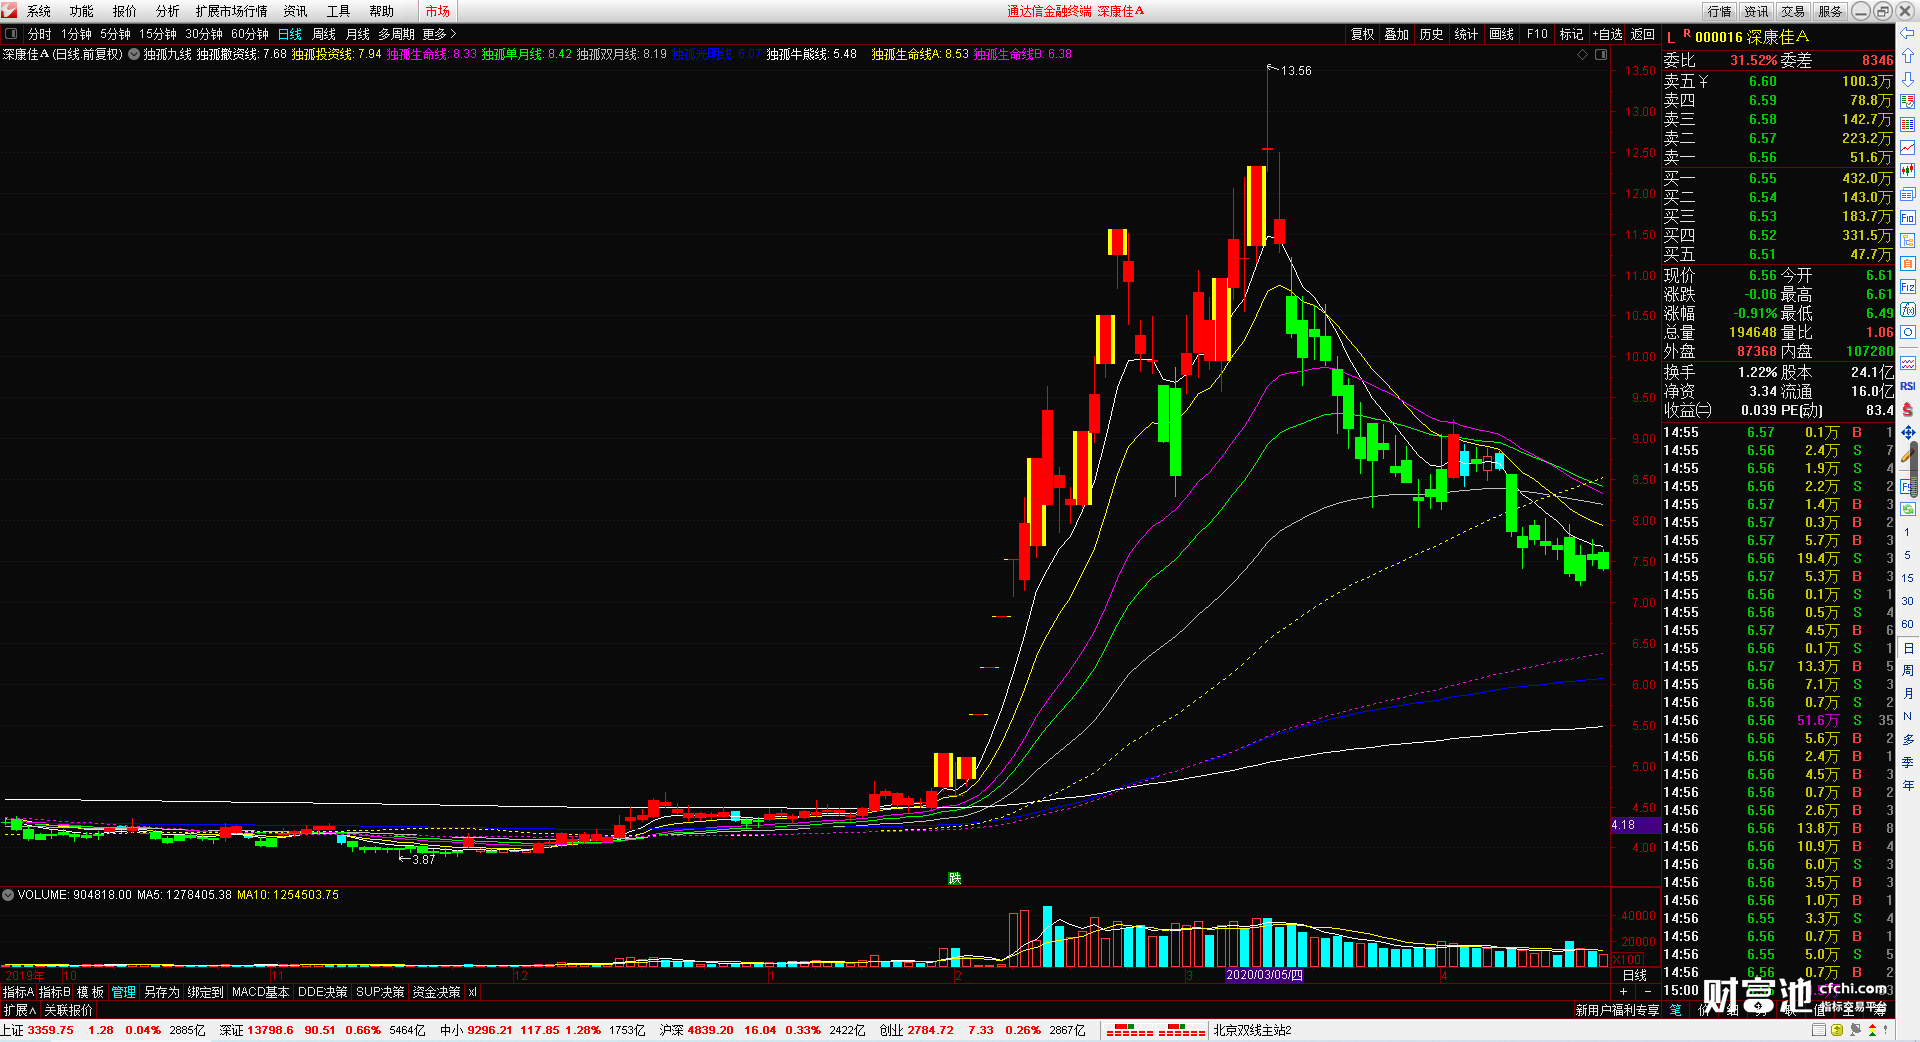
Task: Click the tree structure icon in right sidebar
Action: [1908, 240]
